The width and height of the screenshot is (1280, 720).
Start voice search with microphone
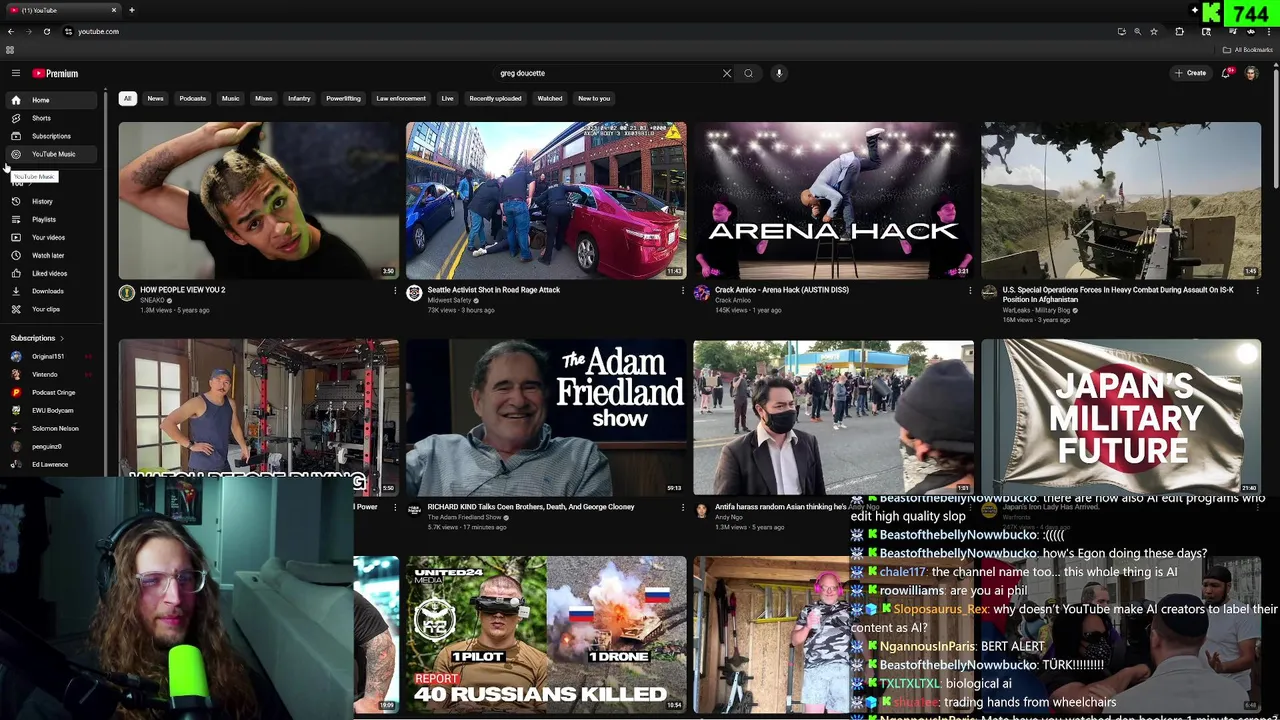click(779, 73)
